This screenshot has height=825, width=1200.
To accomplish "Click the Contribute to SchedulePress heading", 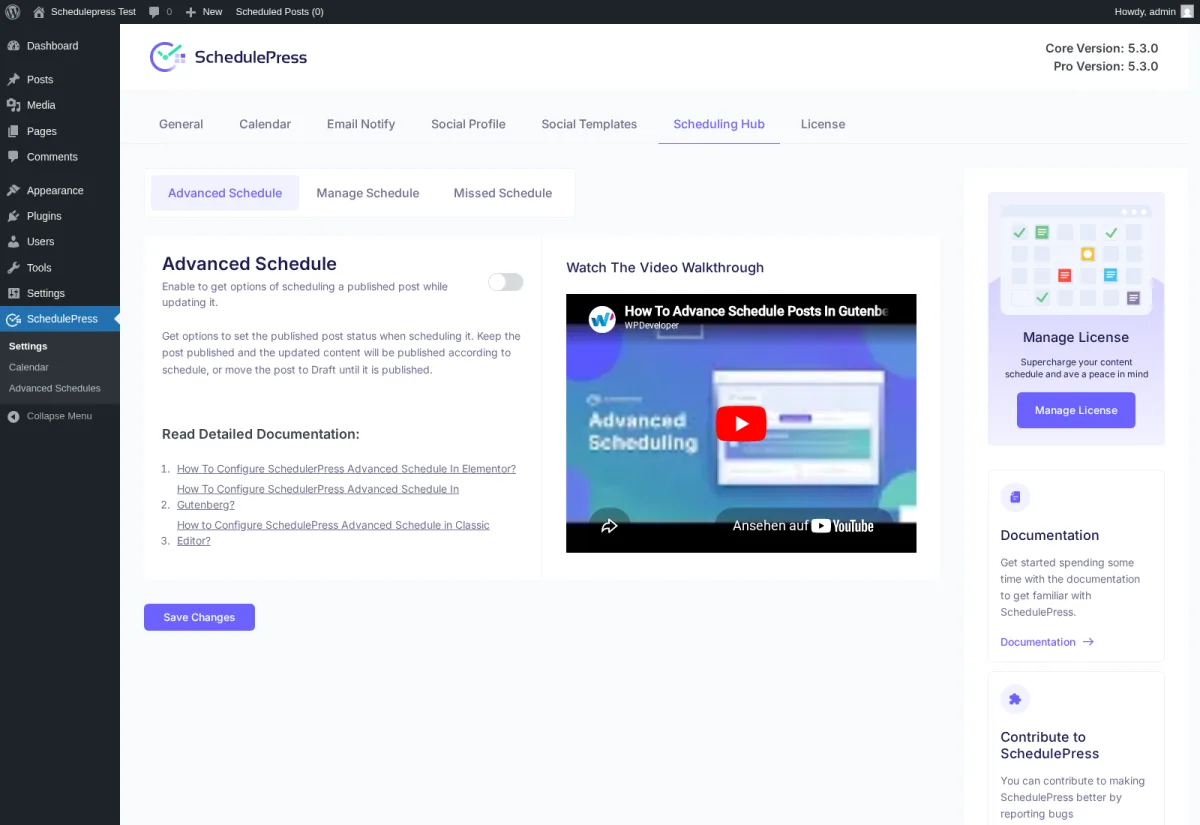I will [x=1050, y=745].
